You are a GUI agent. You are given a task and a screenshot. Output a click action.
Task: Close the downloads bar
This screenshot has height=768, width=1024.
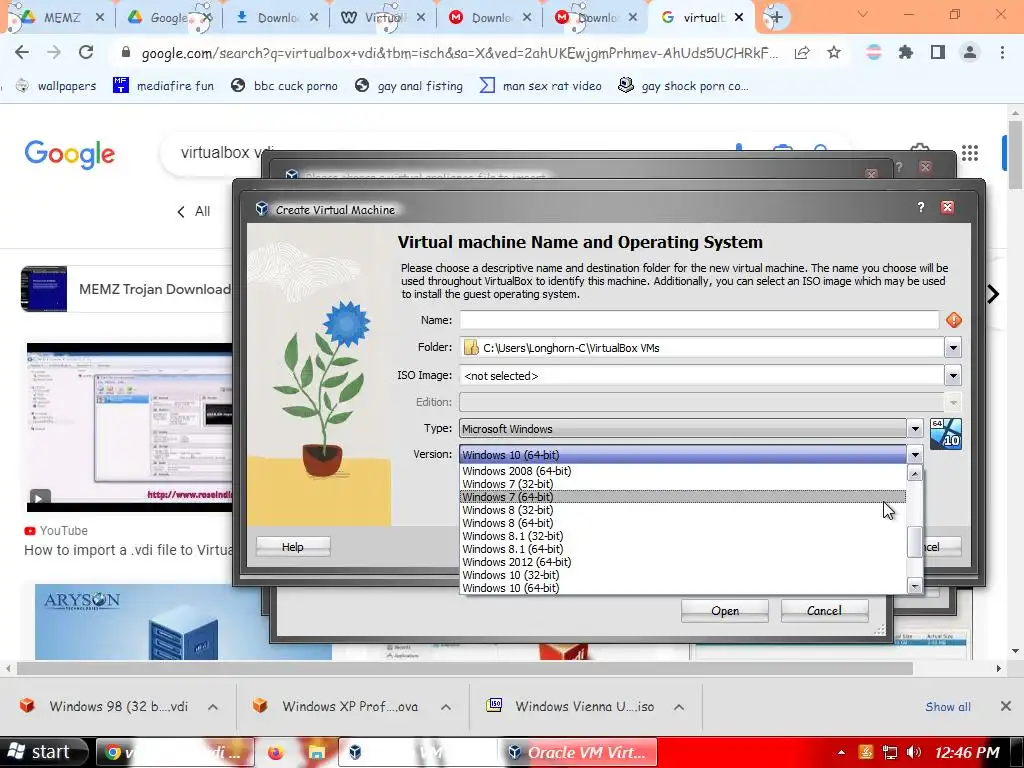[x=1006, y=706]
